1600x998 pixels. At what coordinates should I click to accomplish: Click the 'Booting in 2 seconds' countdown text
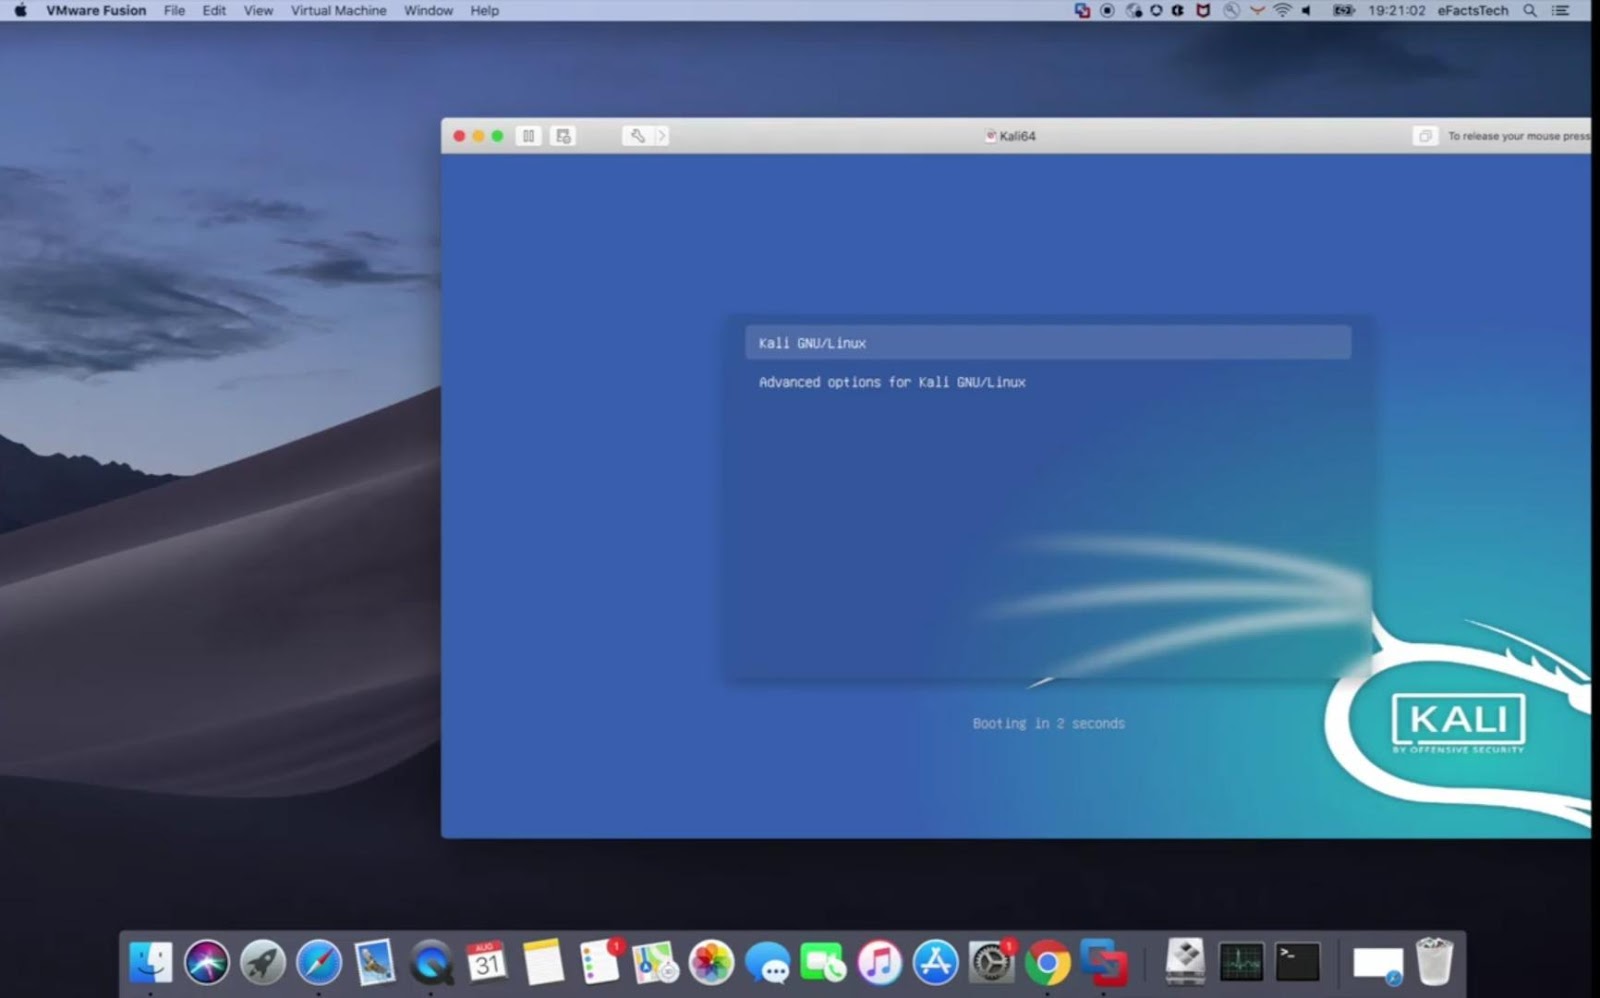1048,723
